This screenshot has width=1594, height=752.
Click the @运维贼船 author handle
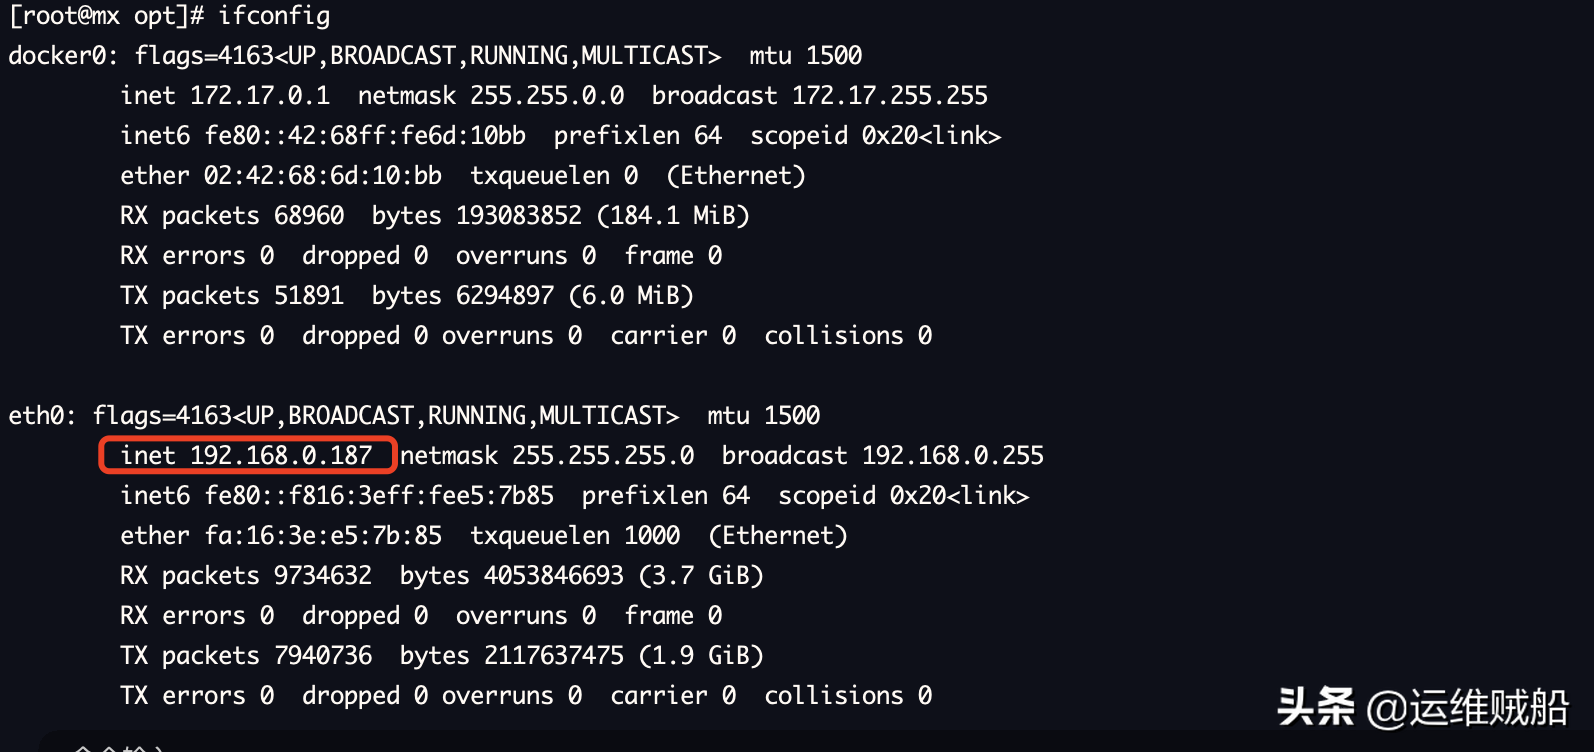(1468, 708)
